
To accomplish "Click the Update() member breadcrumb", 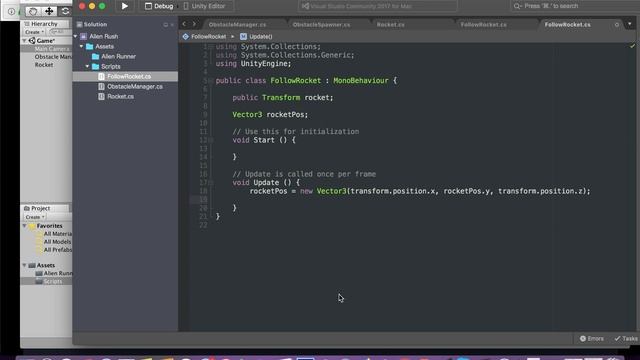I will click(256, 36).
